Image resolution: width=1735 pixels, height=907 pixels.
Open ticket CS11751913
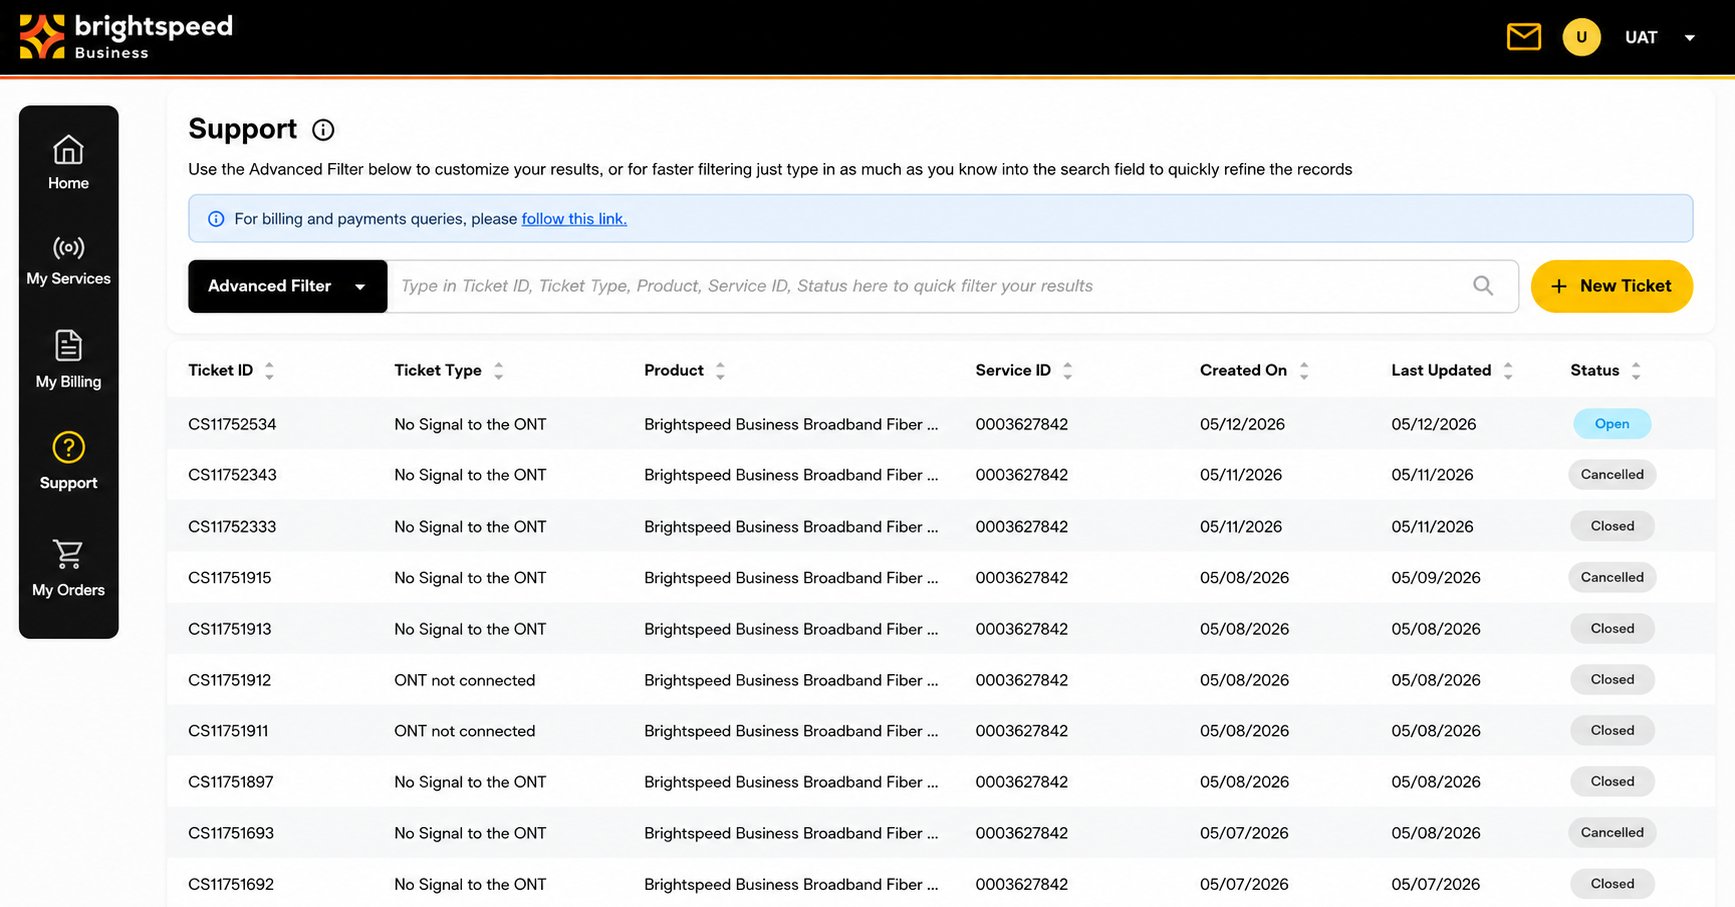pos(230,629)
